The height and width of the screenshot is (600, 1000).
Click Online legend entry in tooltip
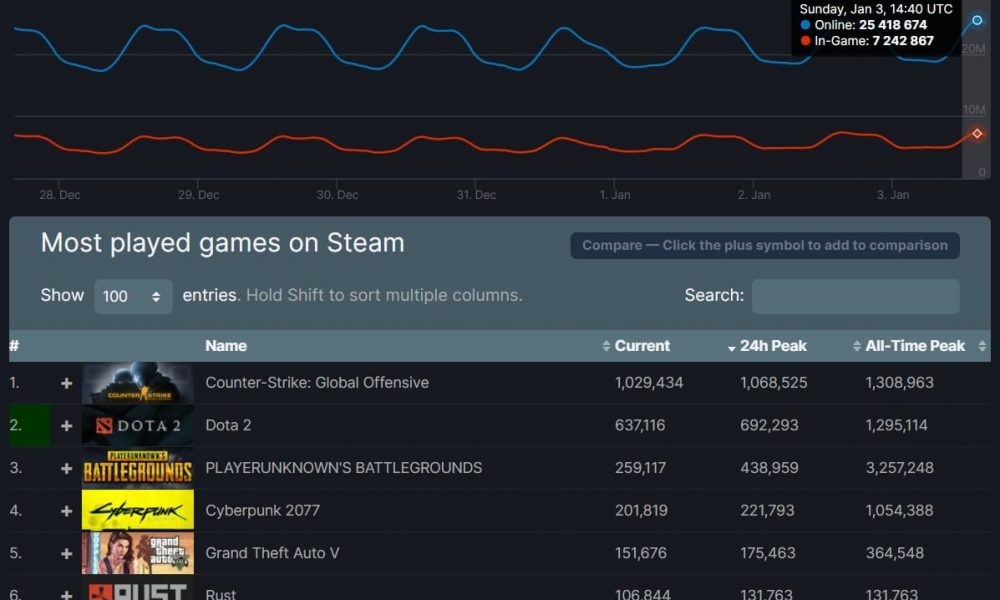[x=864, y=25]
